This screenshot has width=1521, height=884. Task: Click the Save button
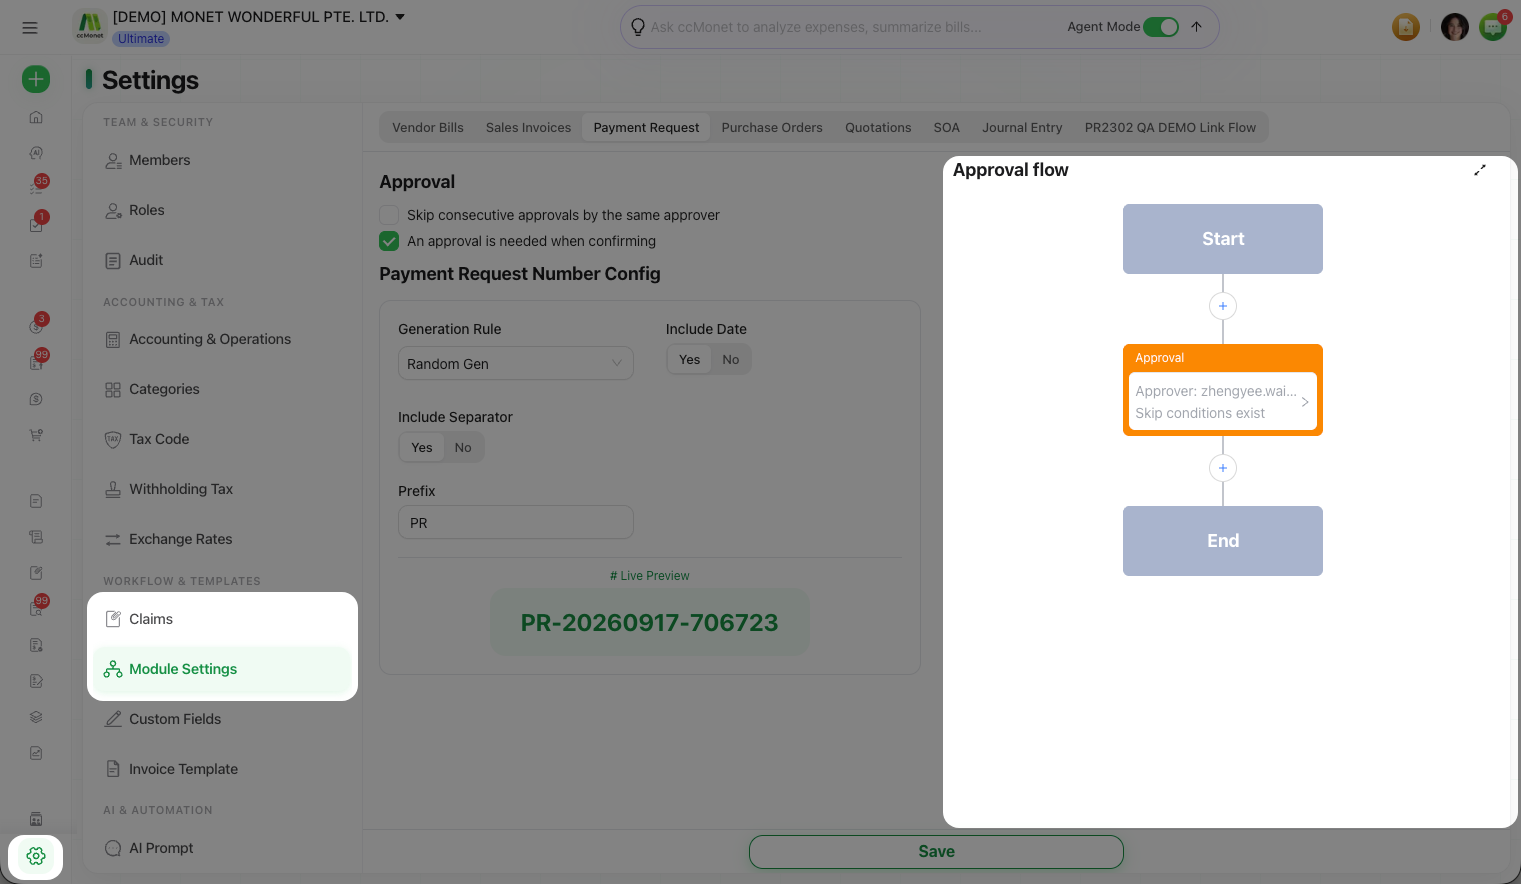click(x=936, y=852)
